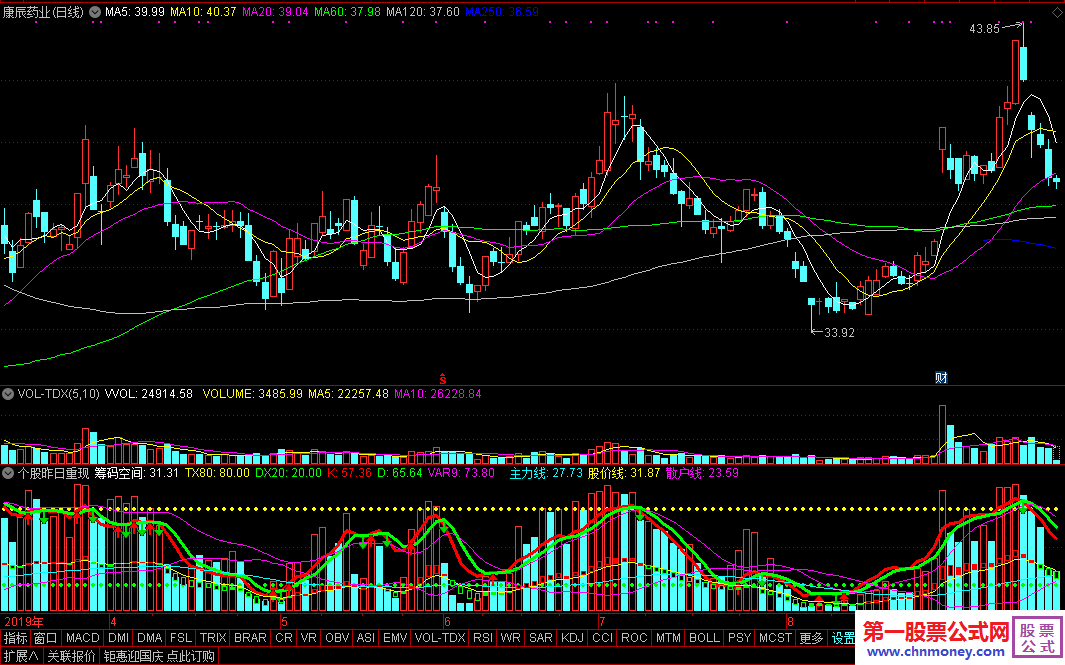Click the VOLUME: 3485.99 value
Viewport: 1065px width, 665px height.
(x=253, y=394)
